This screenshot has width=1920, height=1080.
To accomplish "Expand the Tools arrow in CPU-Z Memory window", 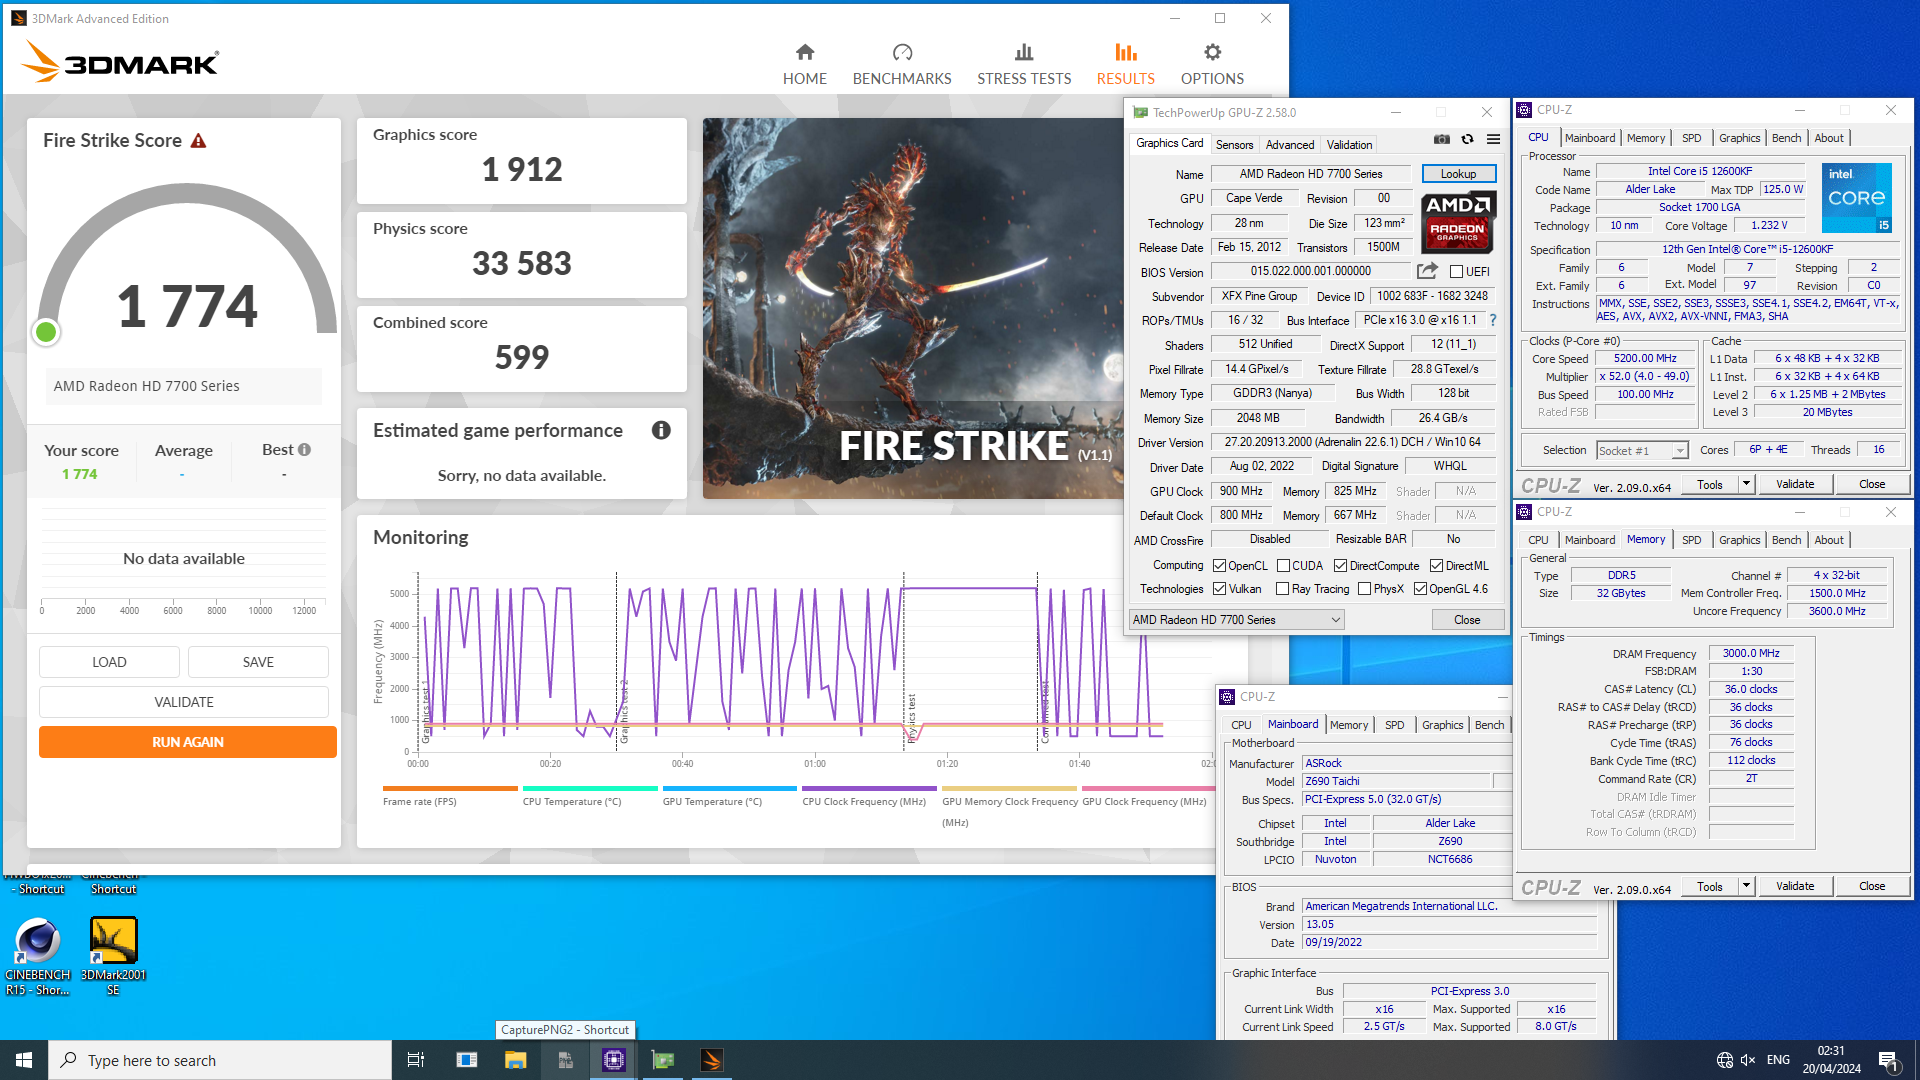I will 1746,886.
